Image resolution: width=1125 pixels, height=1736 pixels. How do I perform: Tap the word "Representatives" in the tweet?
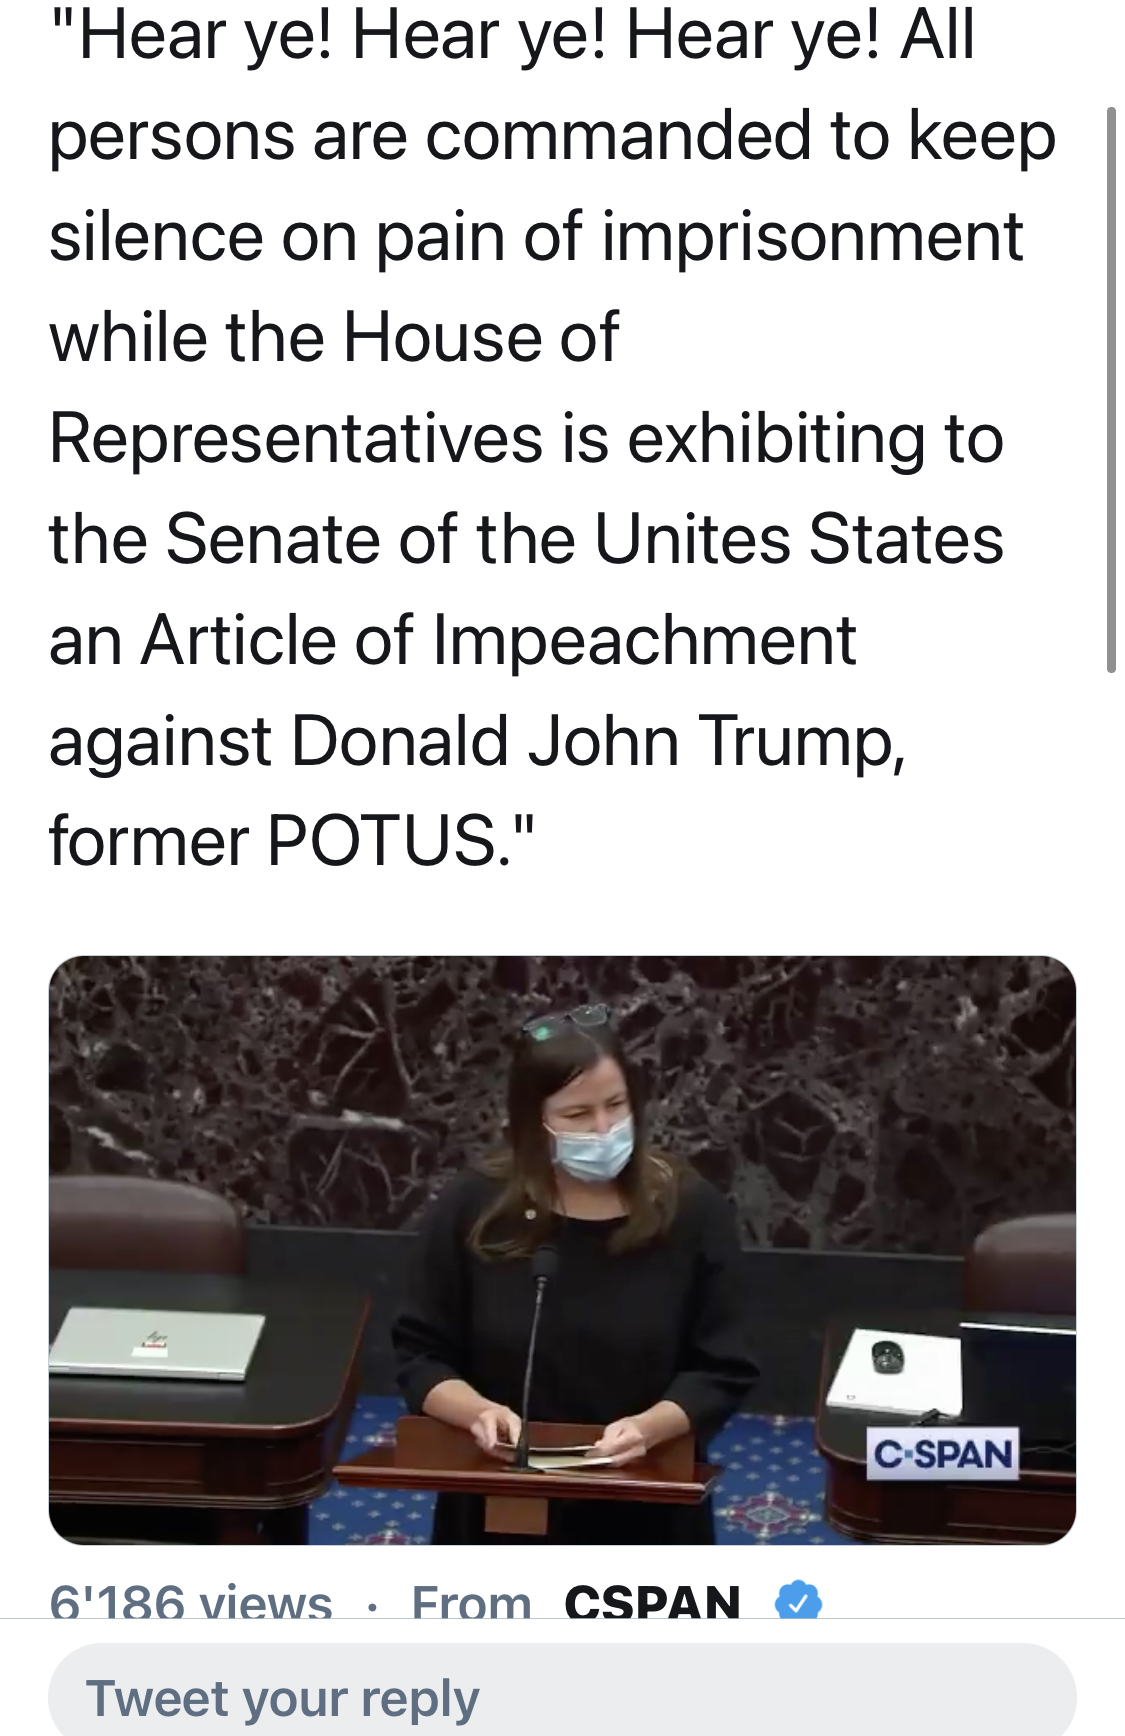coord(296,439)
